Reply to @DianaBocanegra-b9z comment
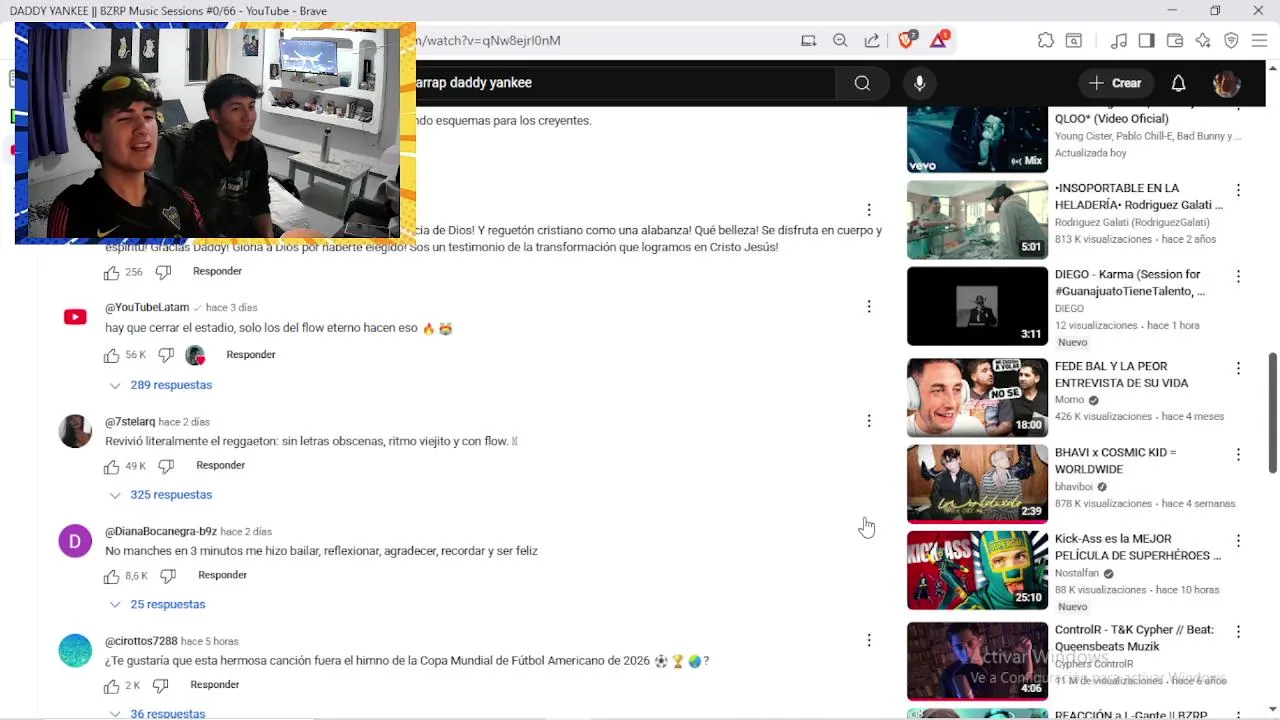Image resolution: width=1280 pixels, height=720 pixels. click(223, 575)
